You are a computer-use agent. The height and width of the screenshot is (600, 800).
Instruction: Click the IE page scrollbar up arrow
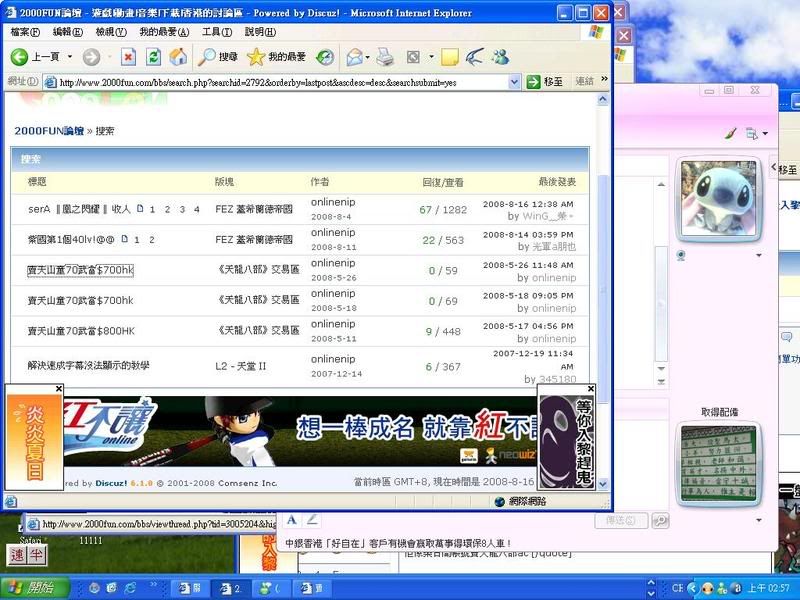(x=603, y=99)
